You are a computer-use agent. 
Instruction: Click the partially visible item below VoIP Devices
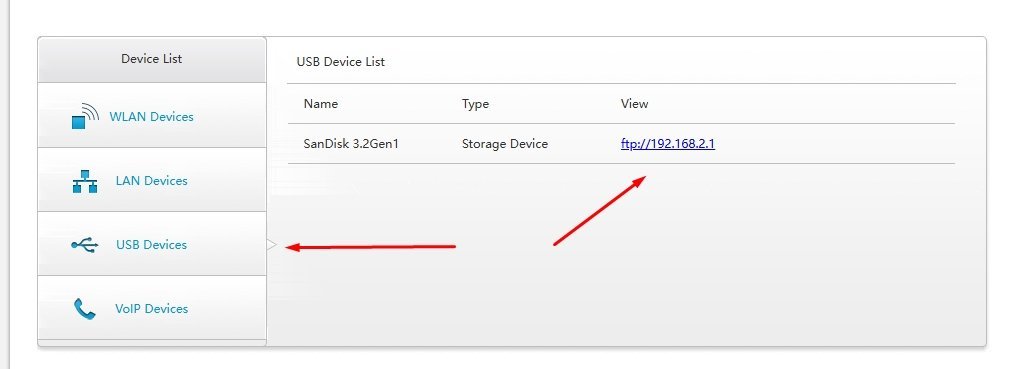pos(151,343)
